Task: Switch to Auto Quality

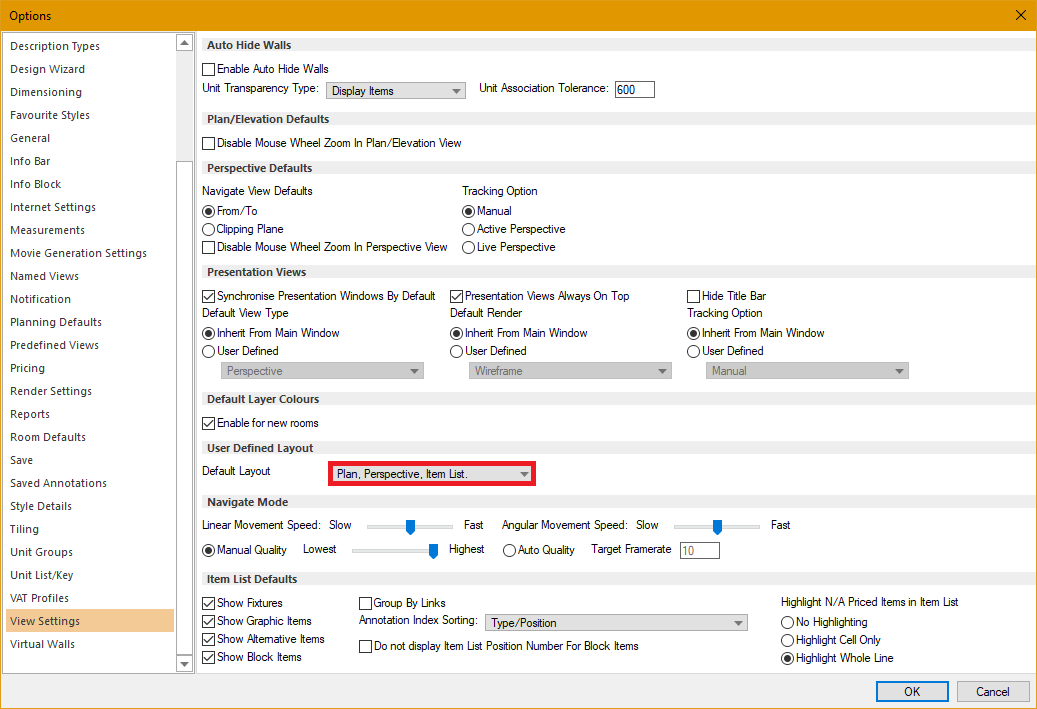Action: (x=511, y=549)
